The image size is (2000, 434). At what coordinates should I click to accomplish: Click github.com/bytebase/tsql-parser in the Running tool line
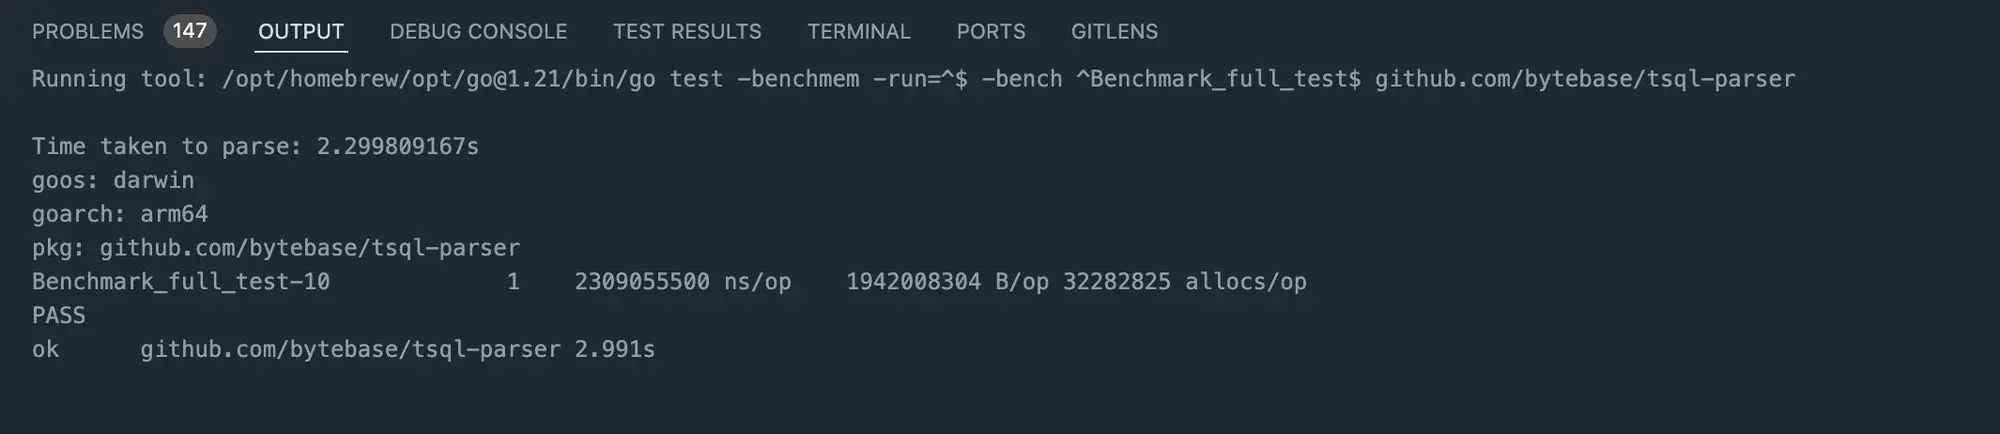pos(1585,80)
